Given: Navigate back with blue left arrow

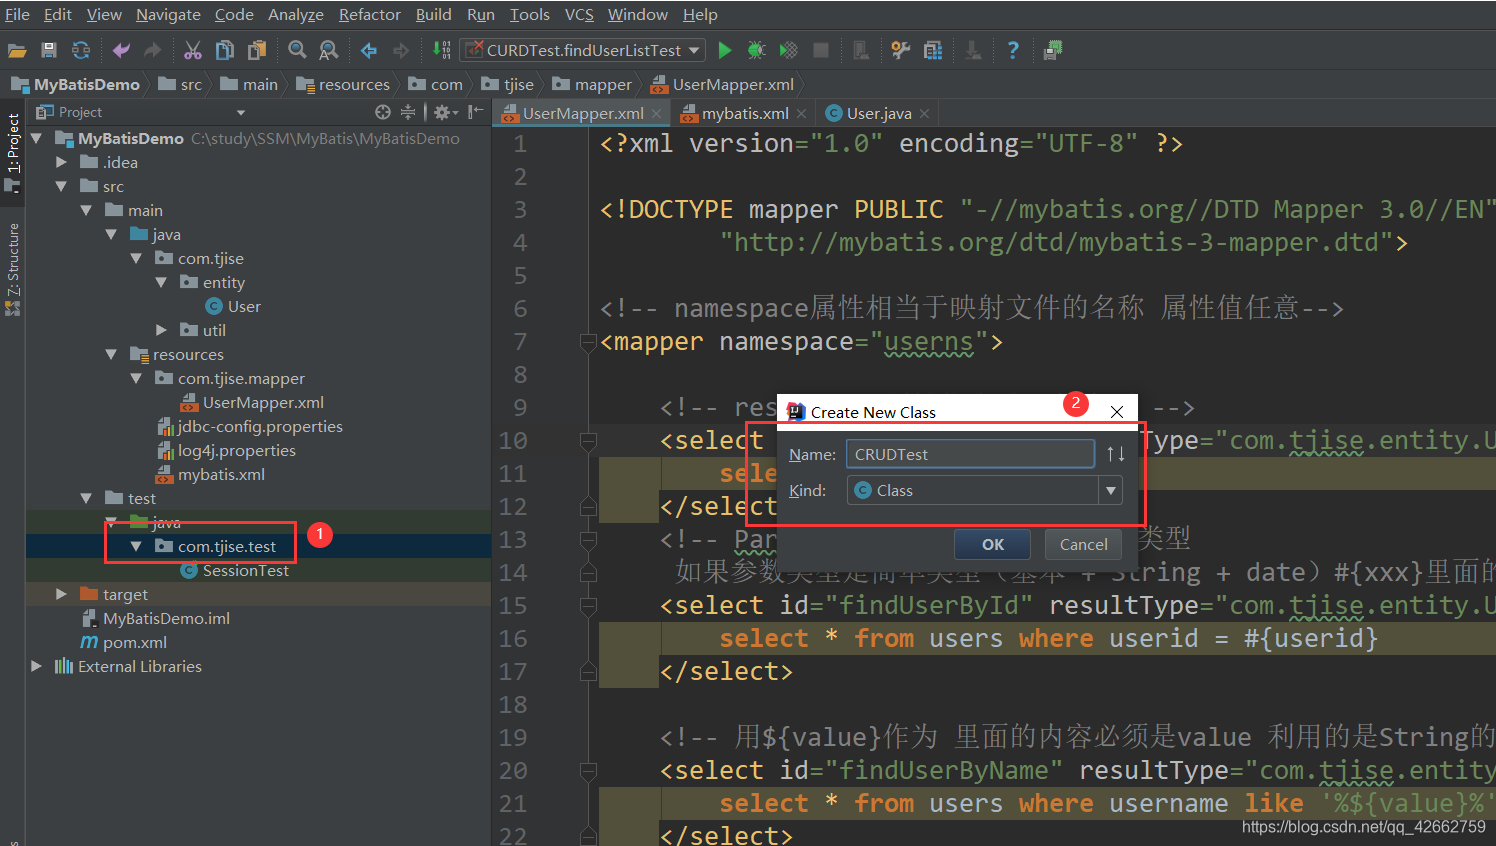Looking at the screenshot, I should click(x=369, y=50).
